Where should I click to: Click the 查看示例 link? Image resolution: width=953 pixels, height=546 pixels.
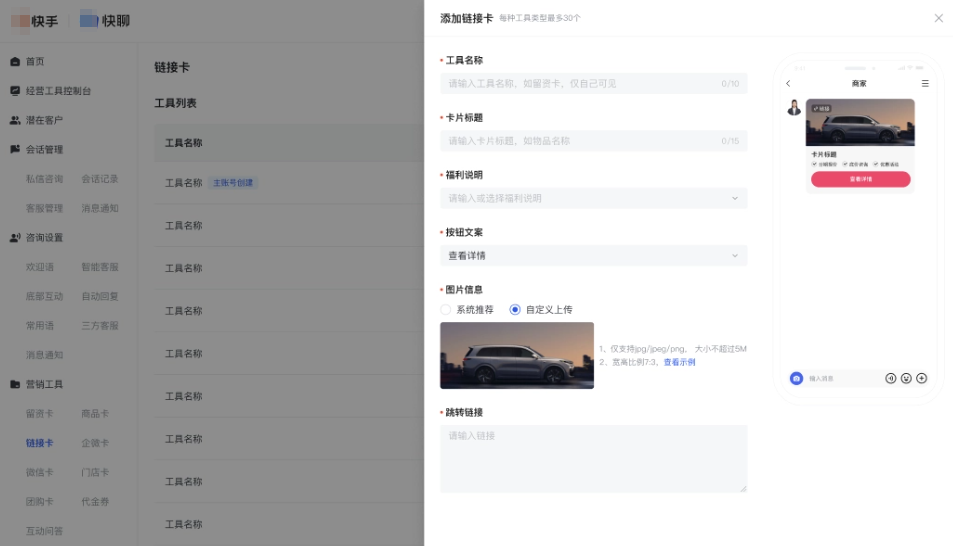point(679,362)
